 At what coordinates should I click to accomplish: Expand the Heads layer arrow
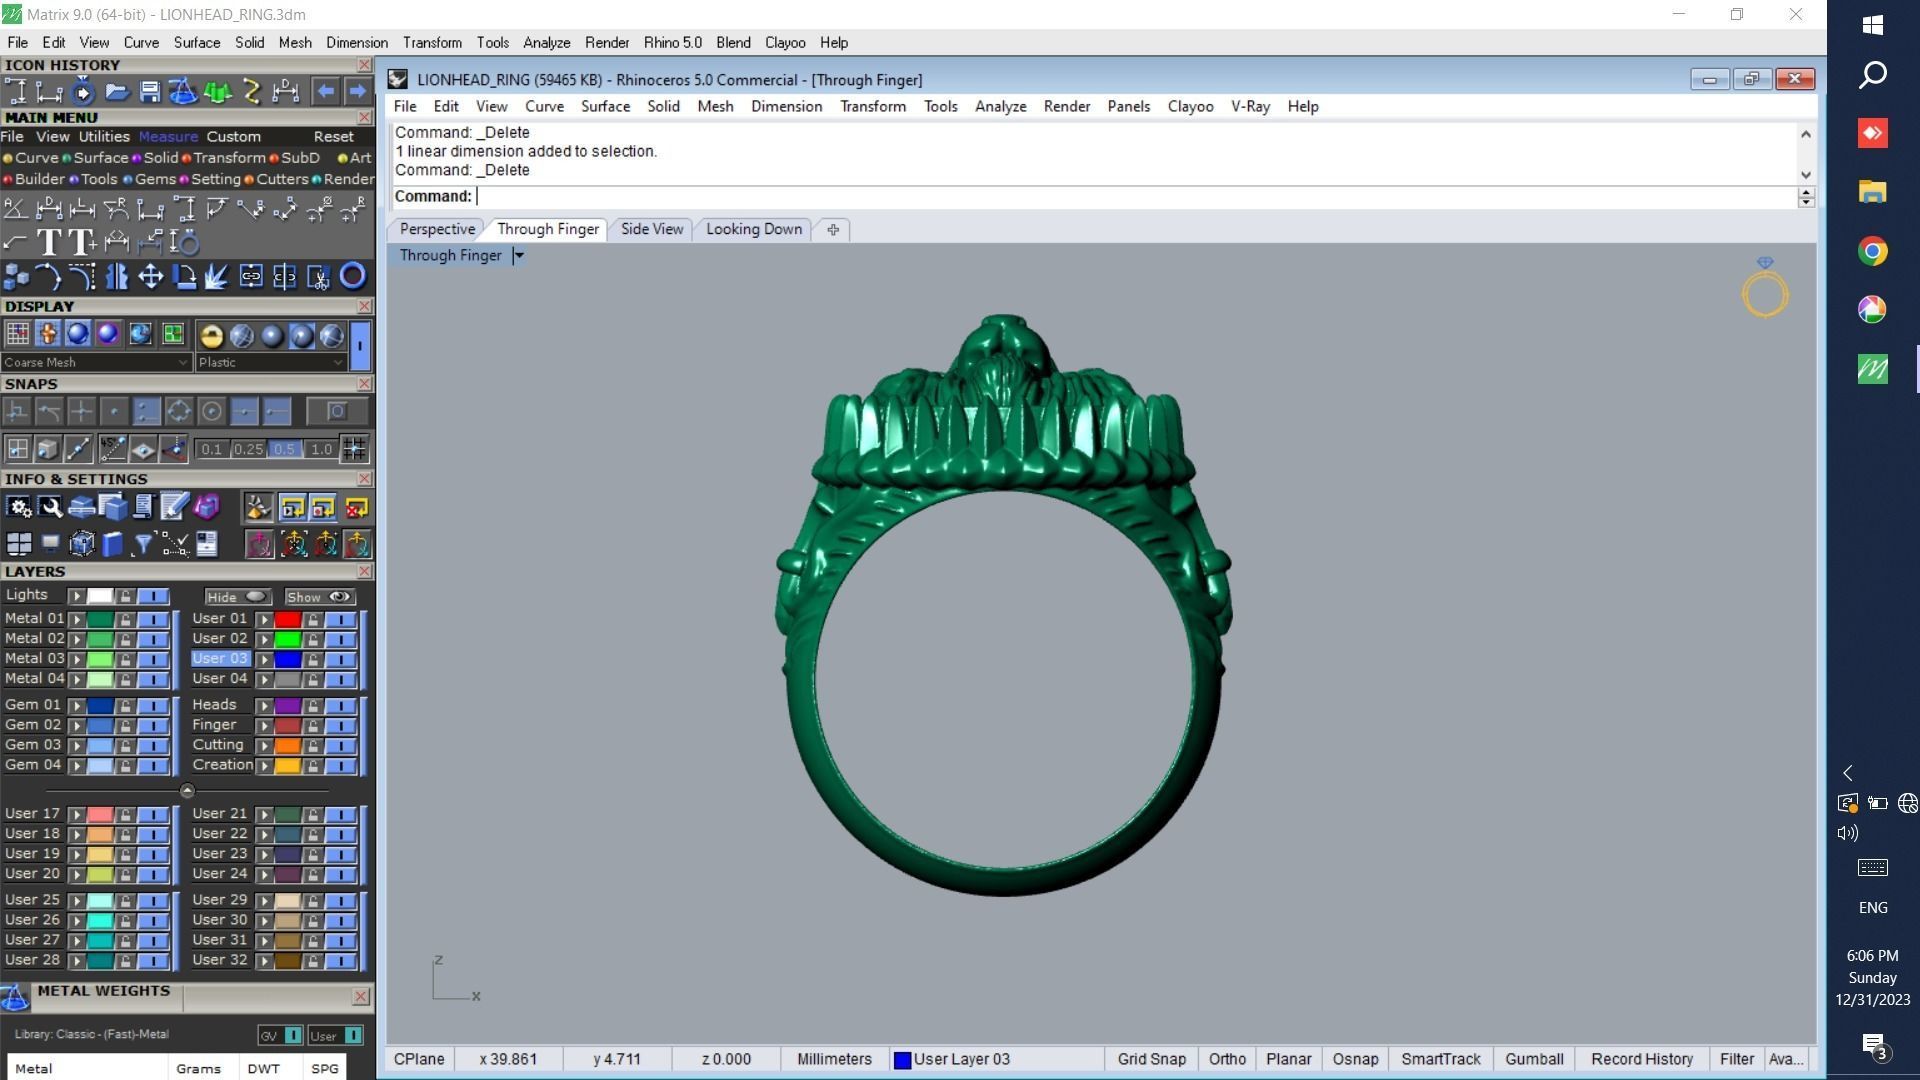pyautogui.click(x=264, y=706)
